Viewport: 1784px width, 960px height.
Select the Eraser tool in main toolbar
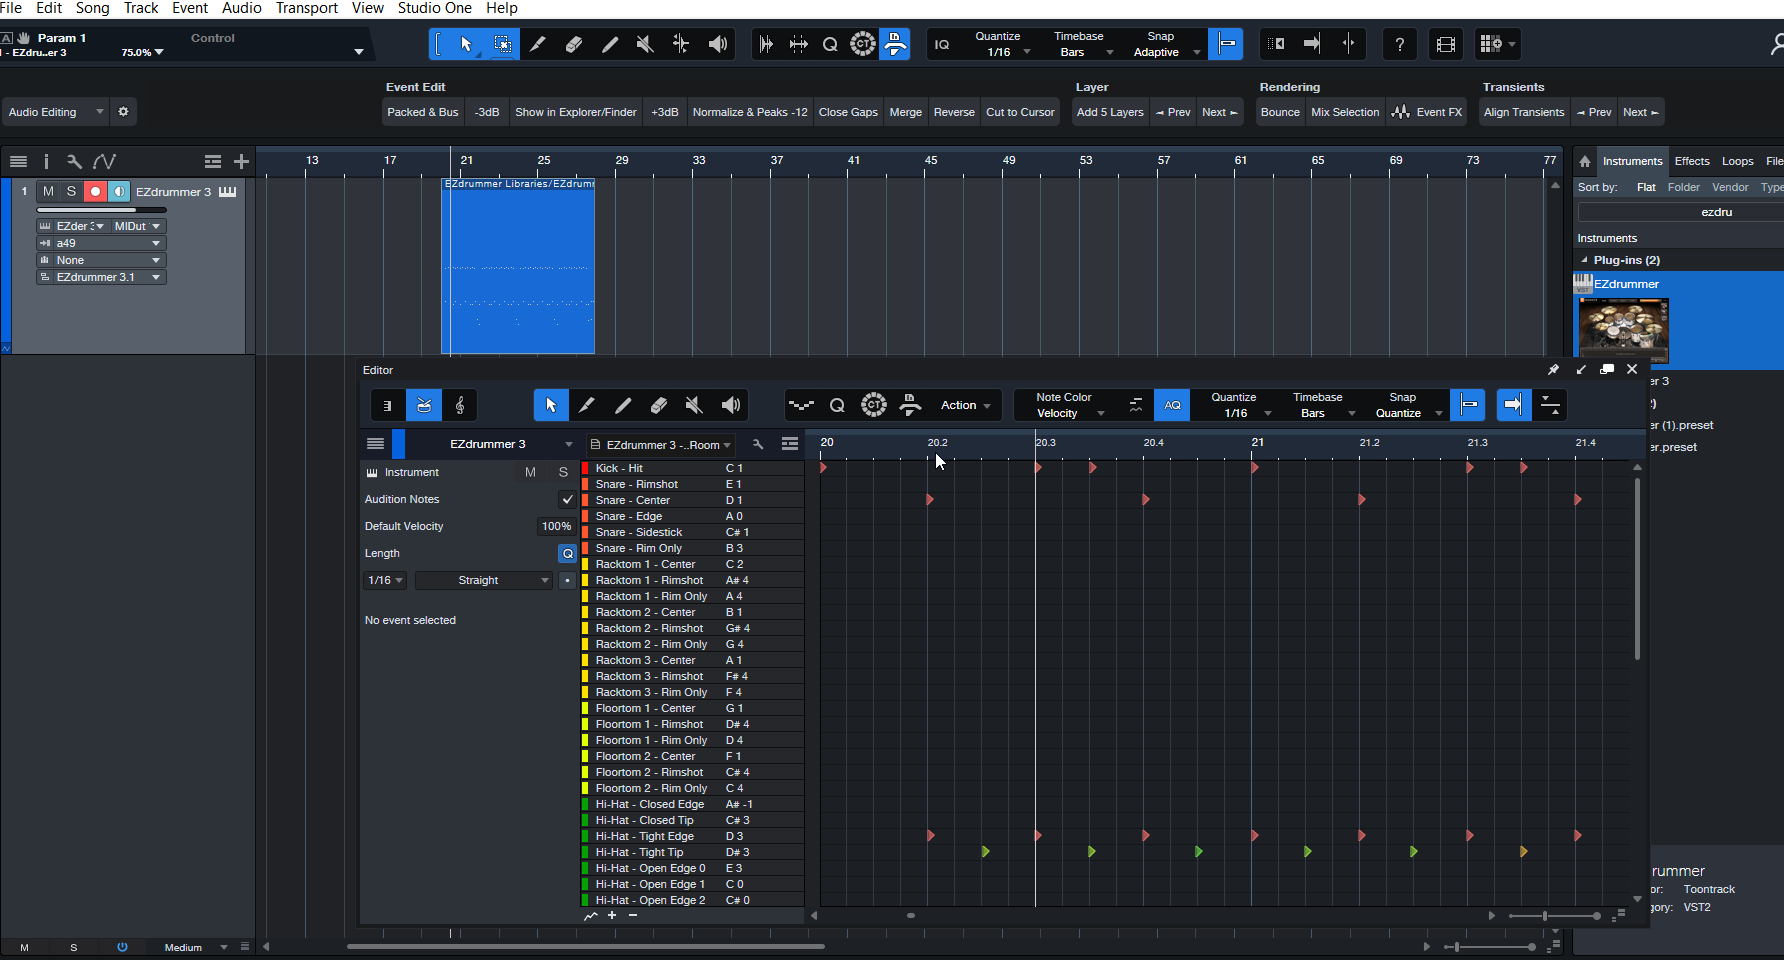574,44
